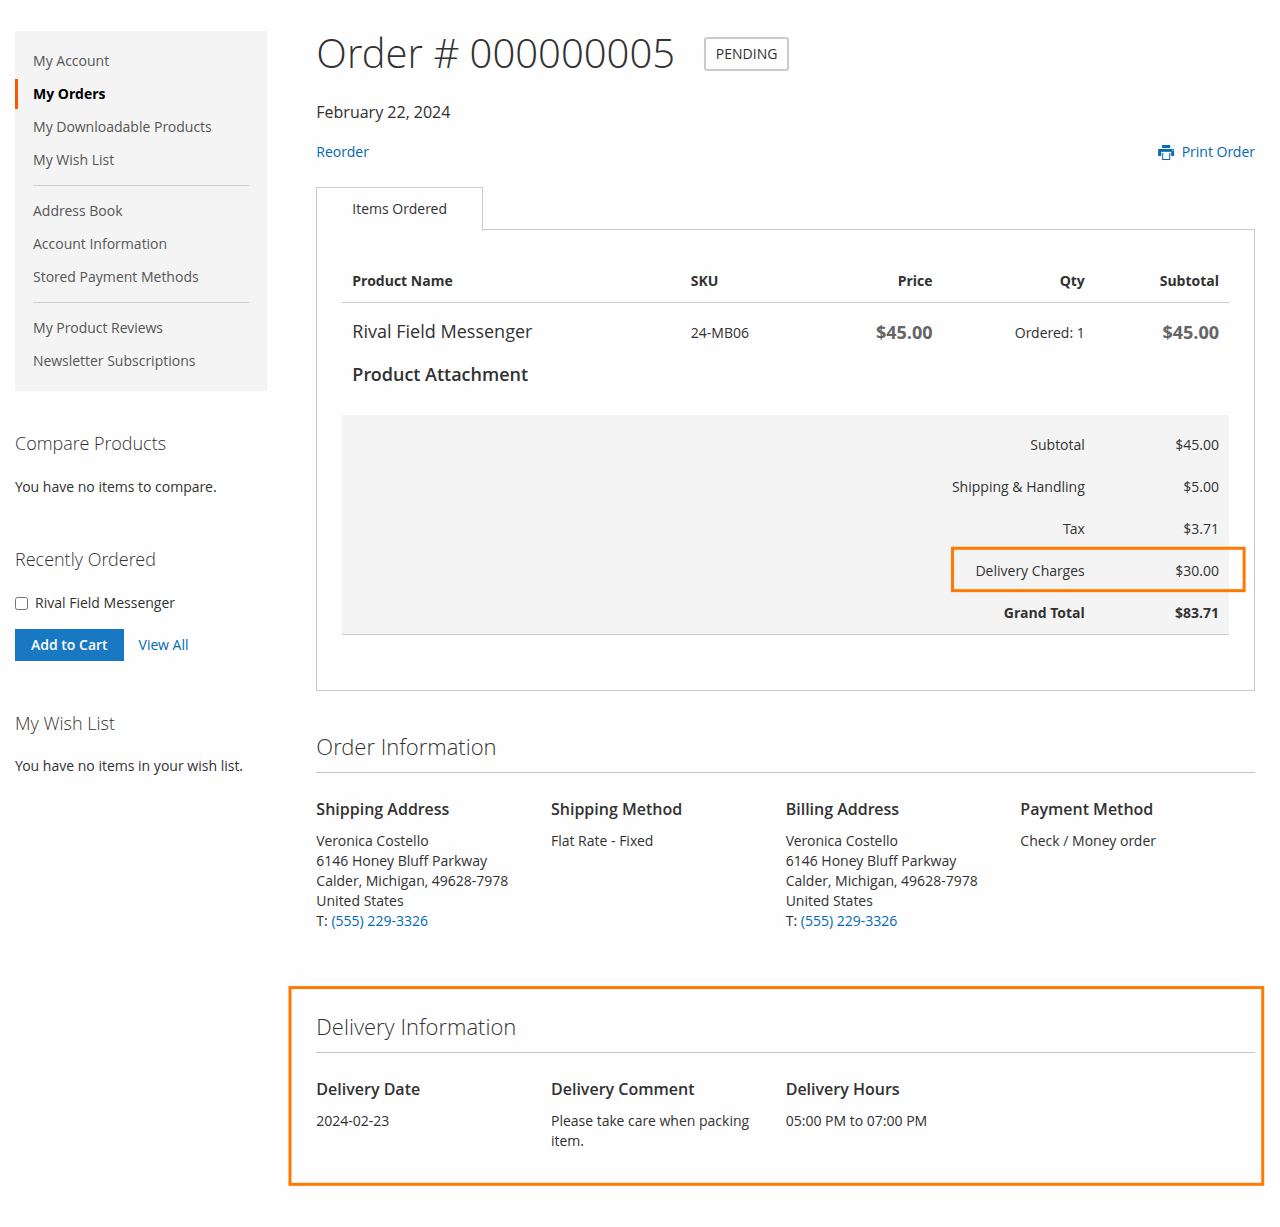Click the Product Attachment text
The width and height of the screenshot is (1280, 1227).
coord(440,375)
